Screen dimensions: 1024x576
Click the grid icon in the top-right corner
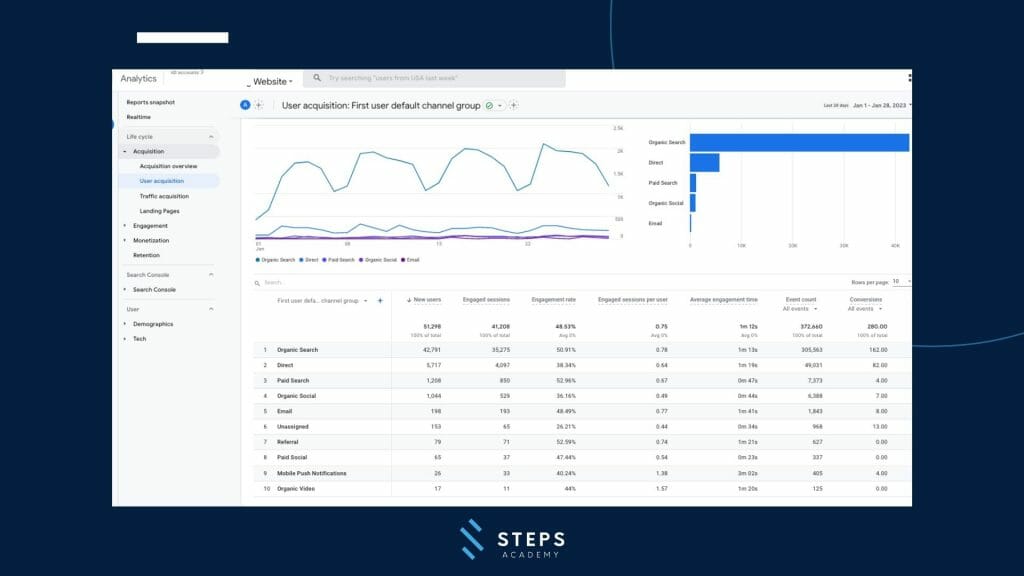point(909,77)
